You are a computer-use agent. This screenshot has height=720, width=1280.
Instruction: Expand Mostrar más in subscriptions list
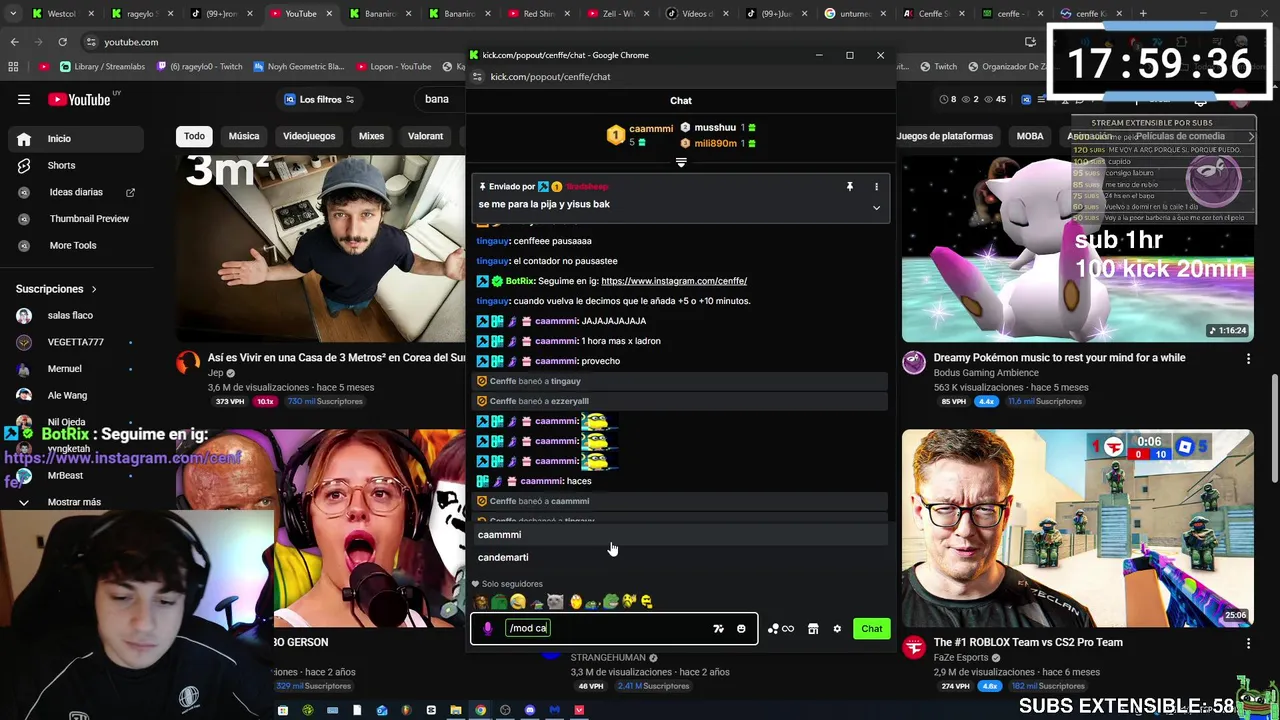point(74,502)
